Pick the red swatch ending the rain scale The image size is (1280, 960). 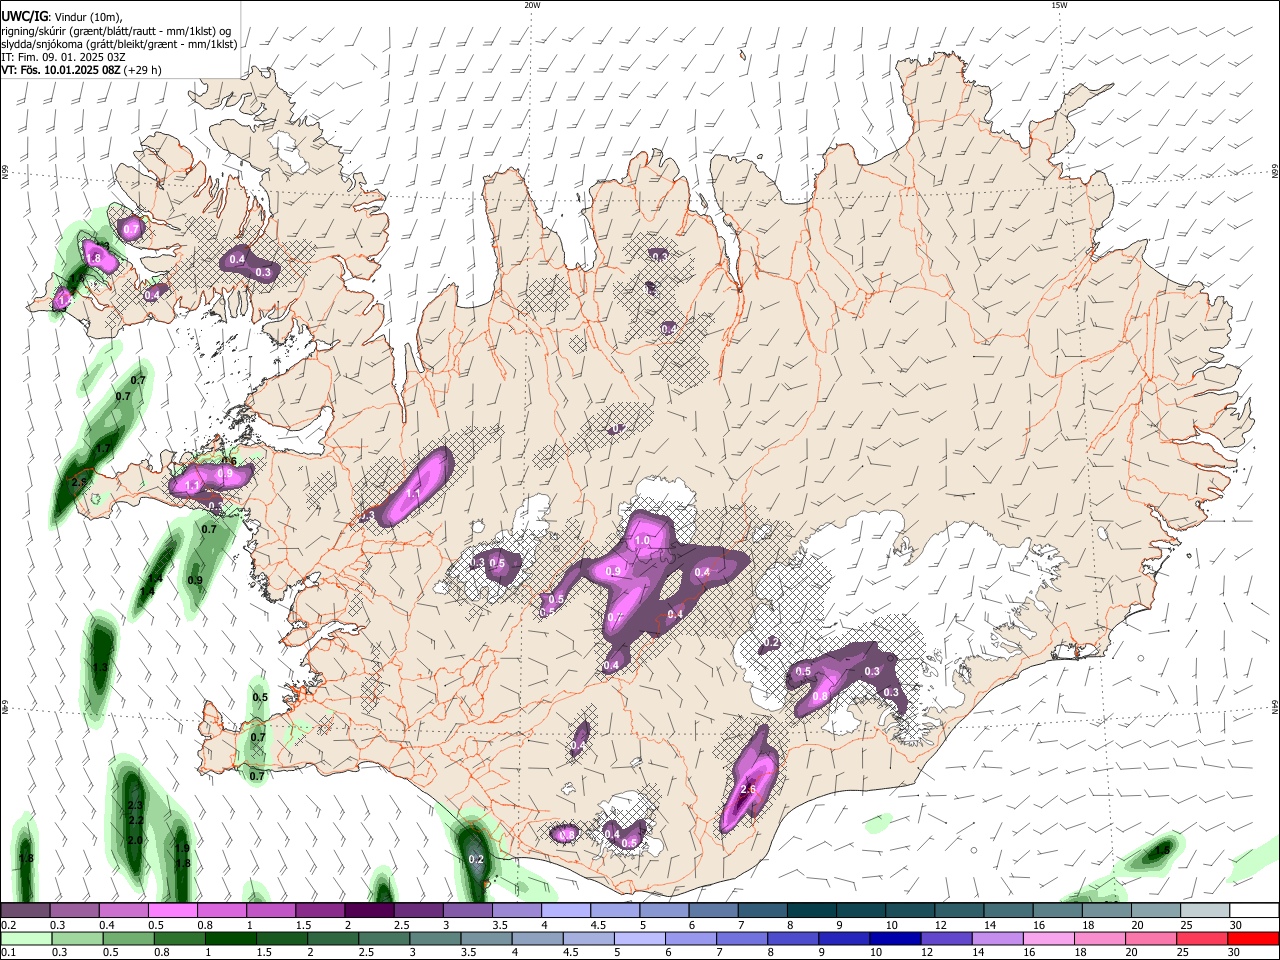click(x=1253, y=938)
